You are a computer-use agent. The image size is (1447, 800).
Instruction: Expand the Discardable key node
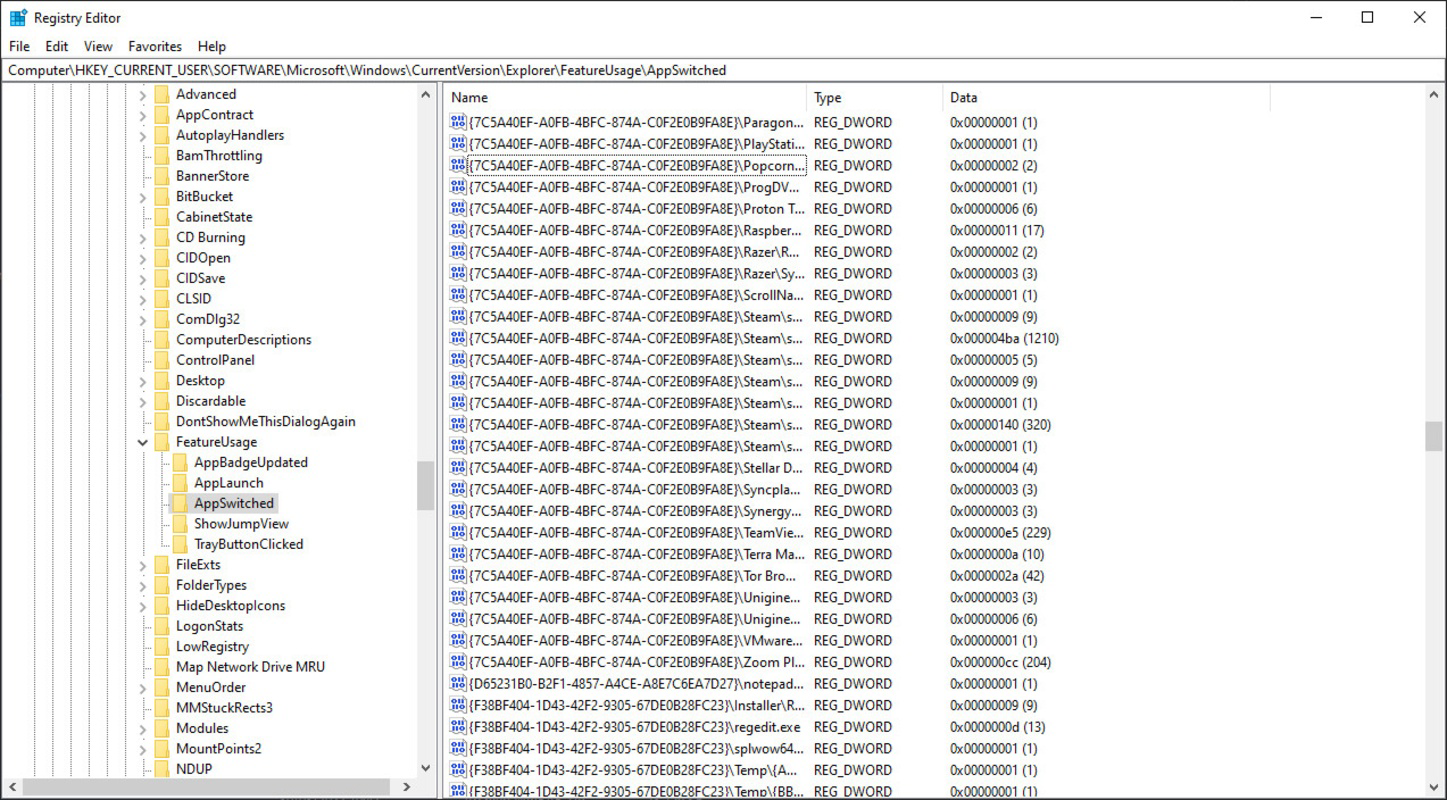pyautogui.click(x=142, y=401)
